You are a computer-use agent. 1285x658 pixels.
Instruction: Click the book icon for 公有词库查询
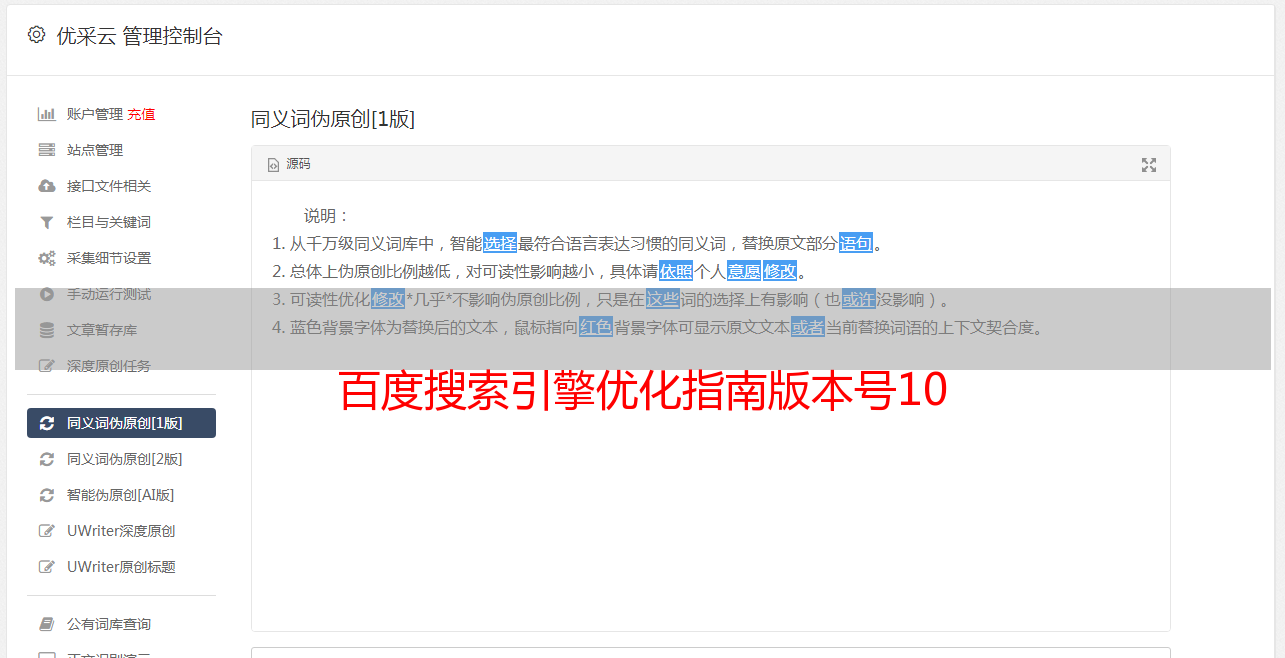[46, 624]
